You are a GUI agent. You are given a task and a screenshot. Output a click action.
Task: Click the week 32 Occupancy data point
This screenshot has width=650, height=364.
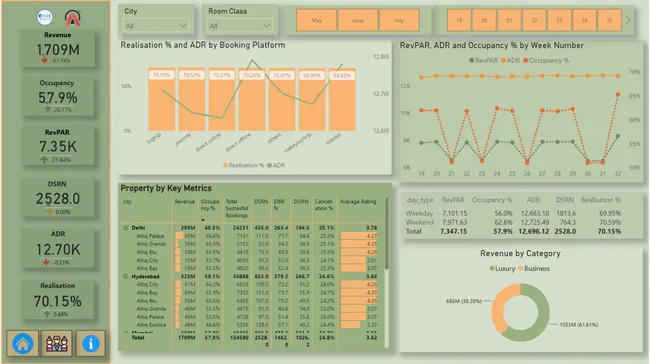tap(618, 95)
